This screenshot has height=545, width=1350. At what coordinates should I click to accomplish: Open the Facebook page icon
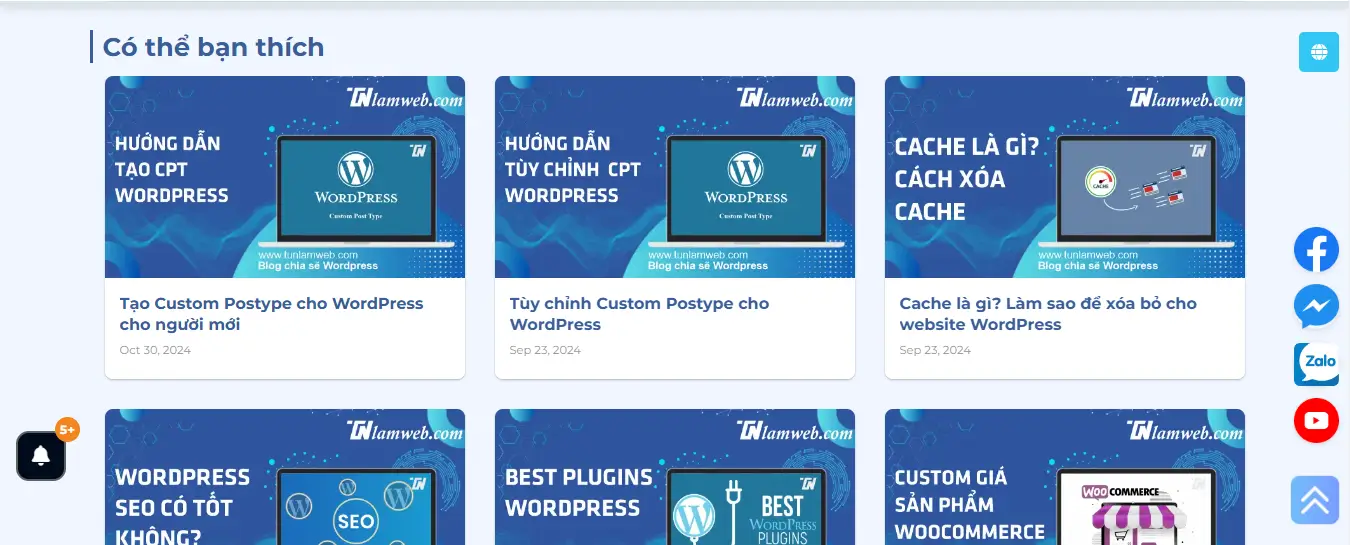pyautogui.click(x=1316, y=250)
